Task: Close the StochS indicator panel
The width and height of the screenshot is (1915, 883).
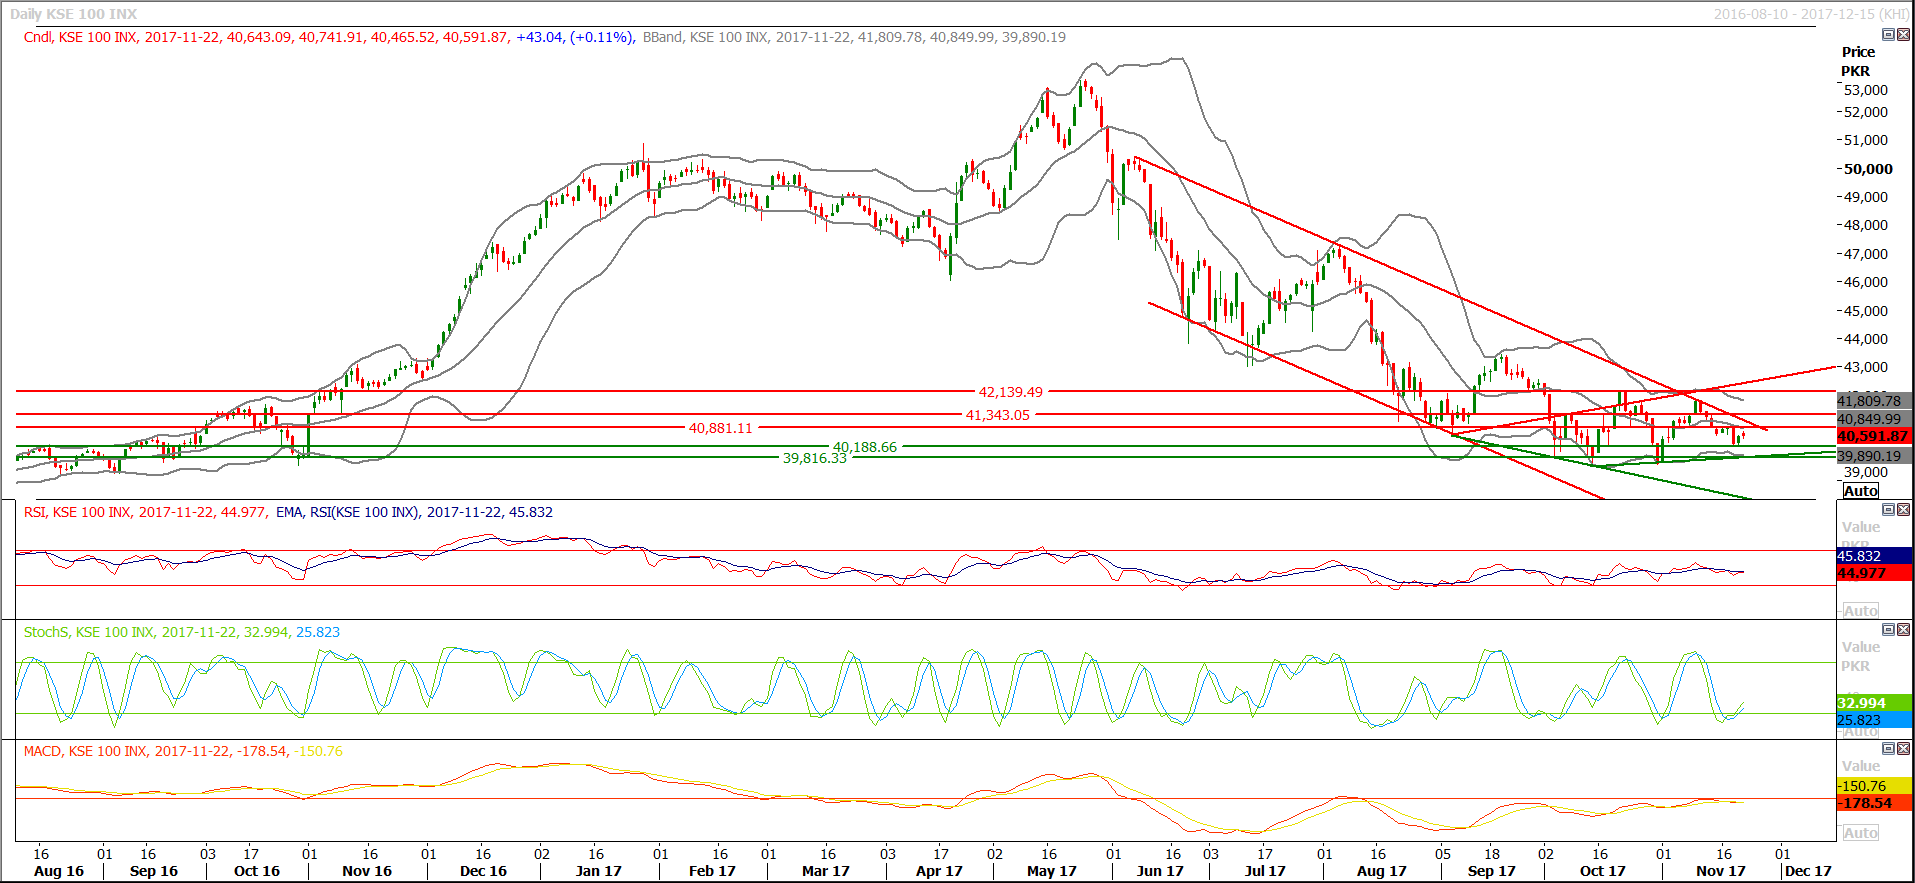Action: tap(1903, 630)
